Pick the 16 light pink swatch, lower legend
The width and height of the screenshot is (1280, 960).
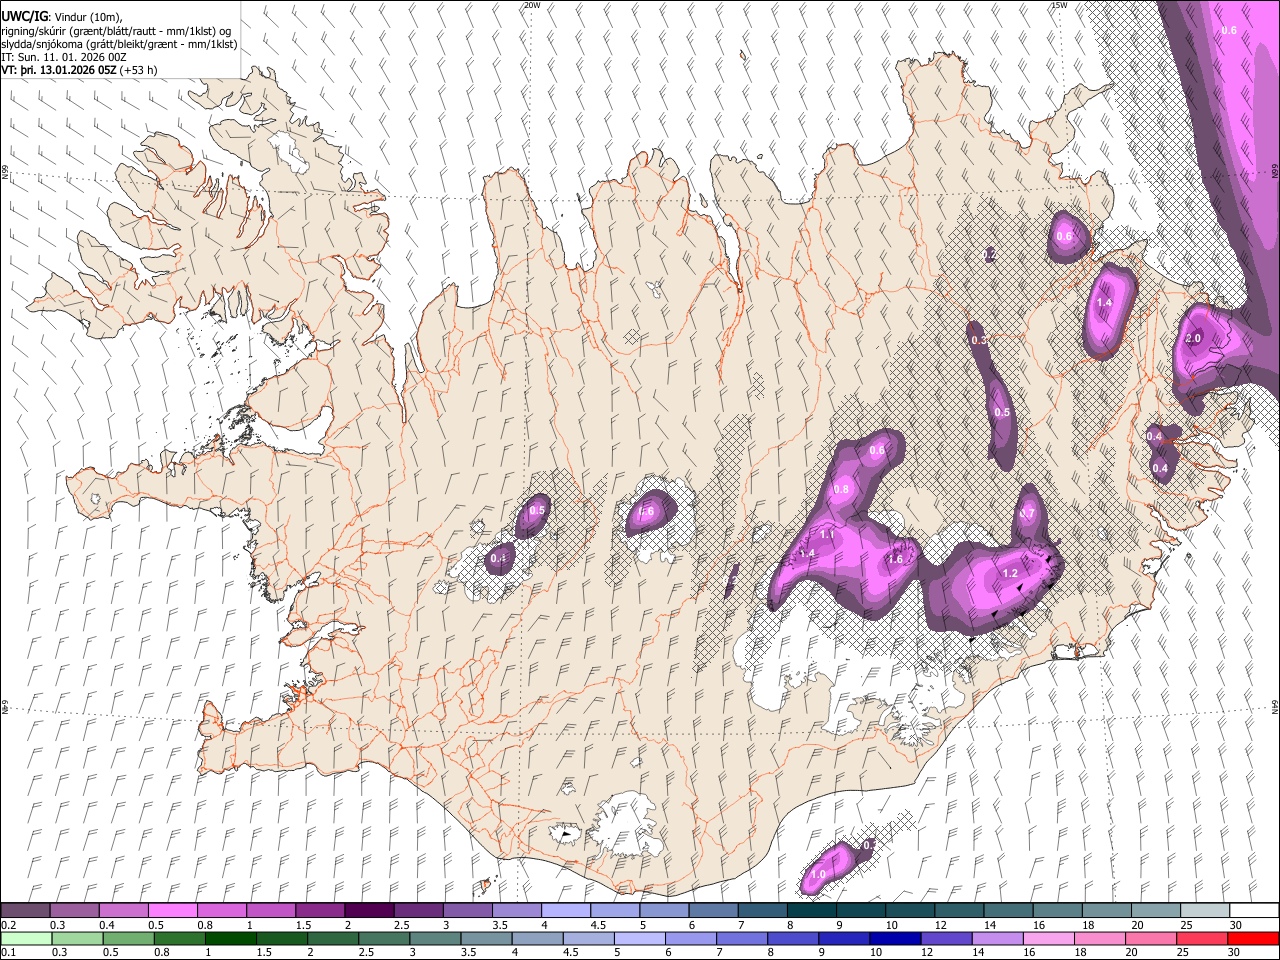click(1049, 938)
